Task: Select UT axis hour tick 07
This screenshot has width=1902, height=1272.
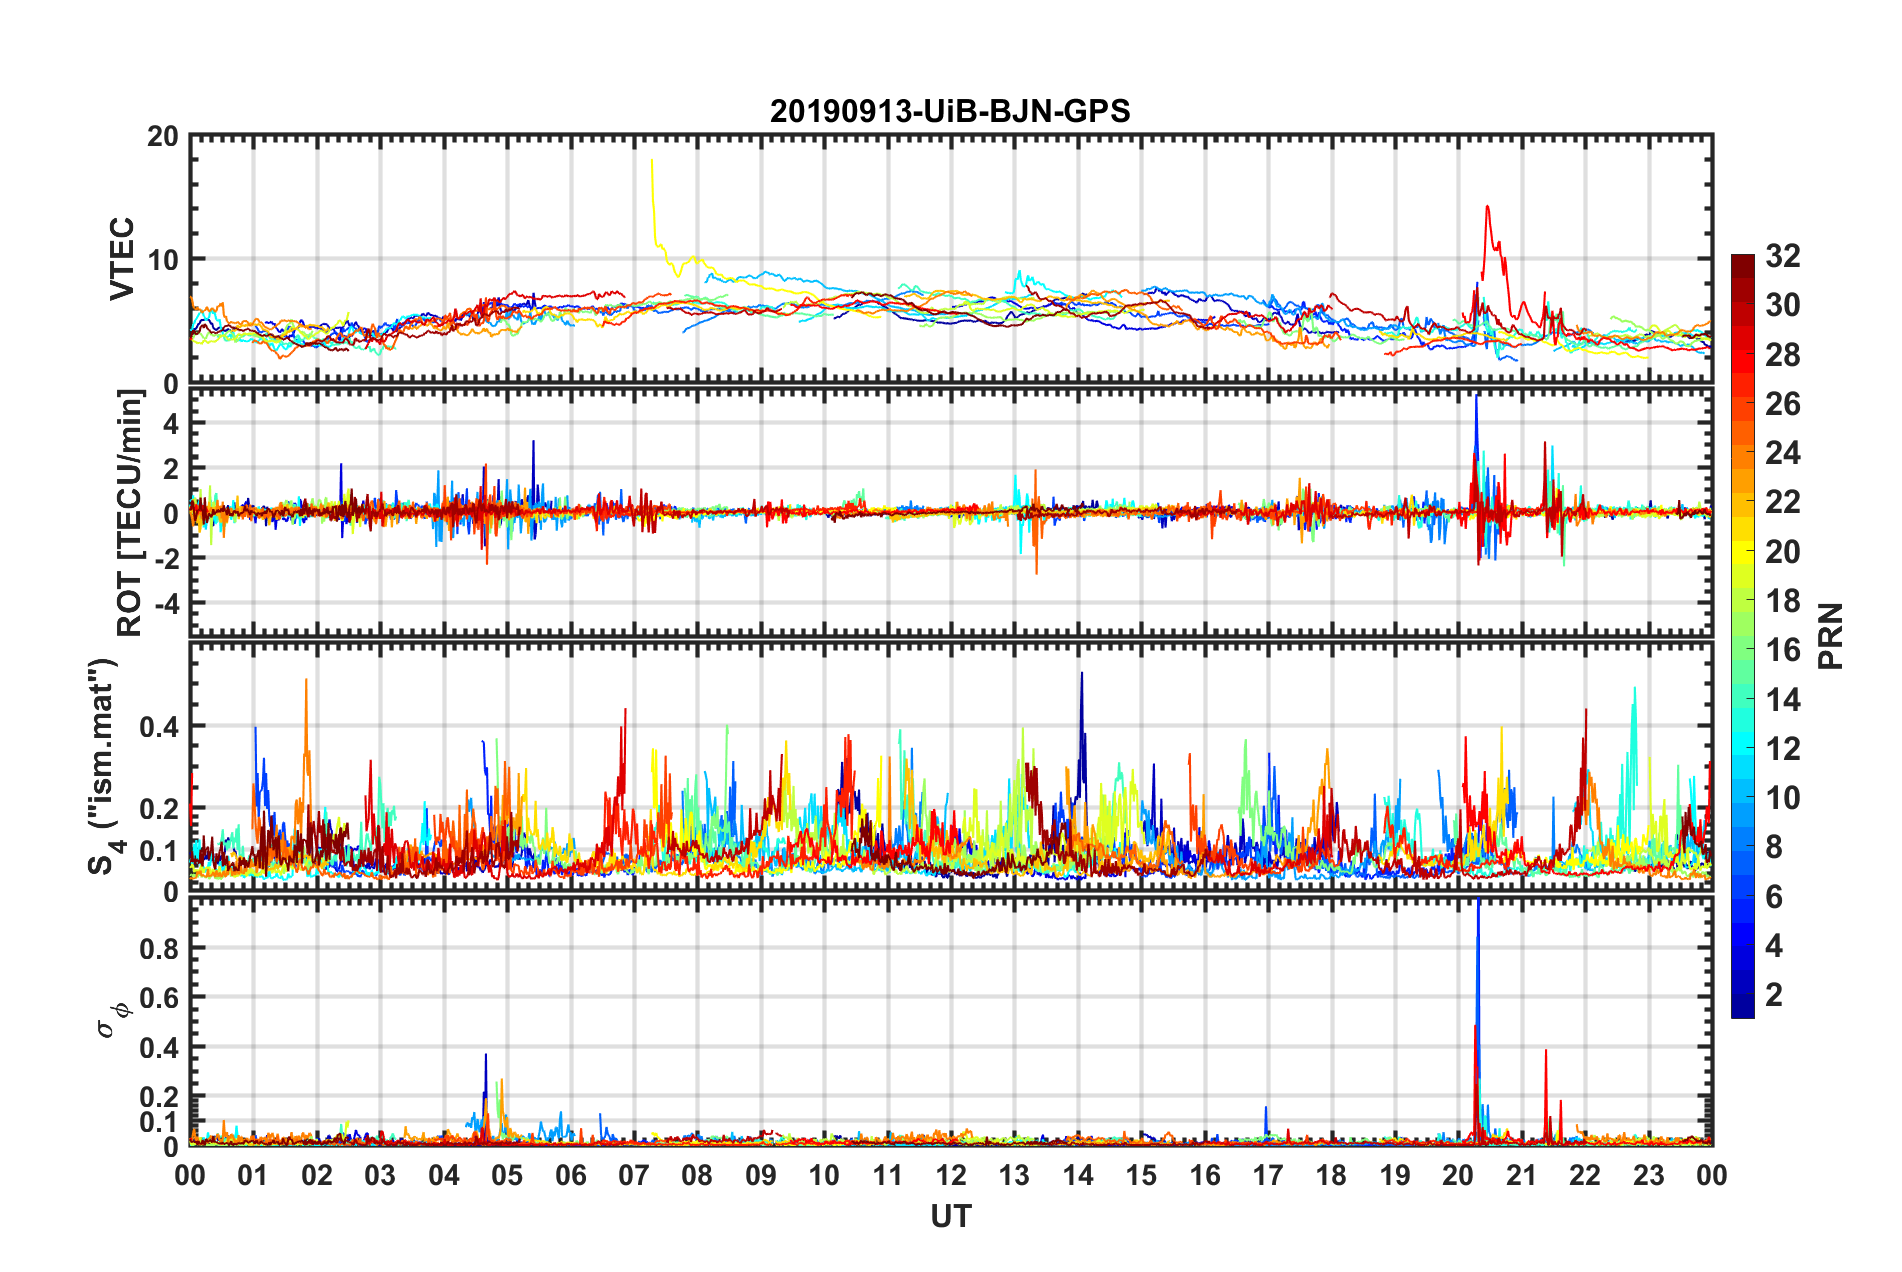Action: 634,1175
